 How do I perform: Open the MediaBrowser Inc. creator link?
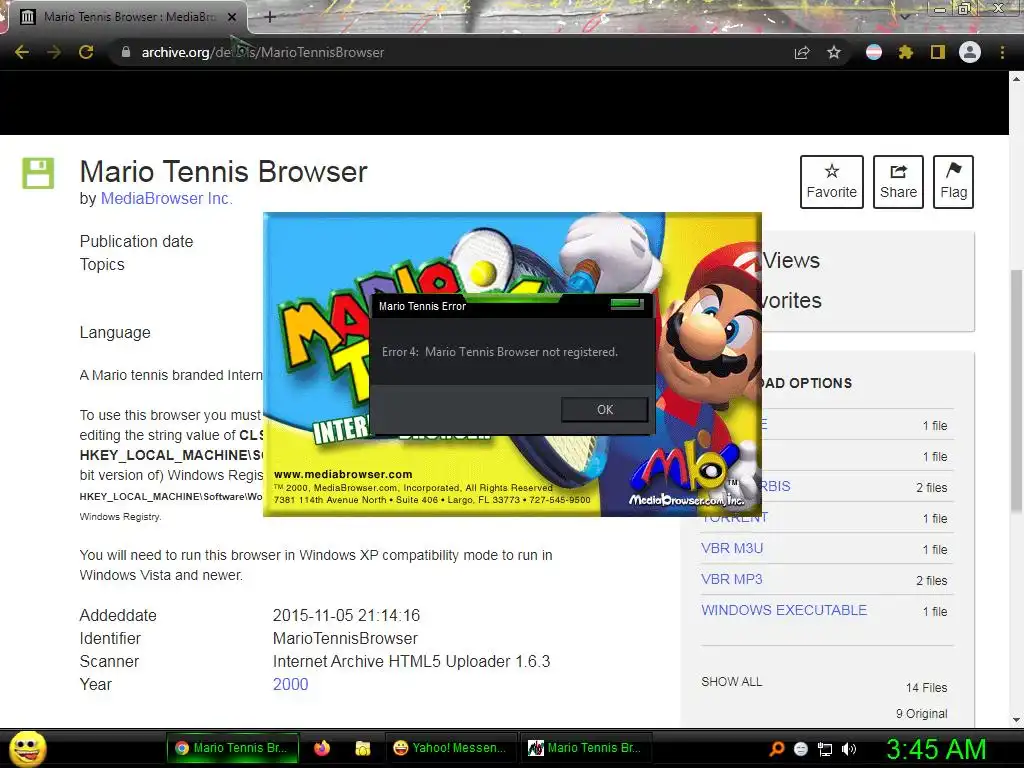(167, 199)
